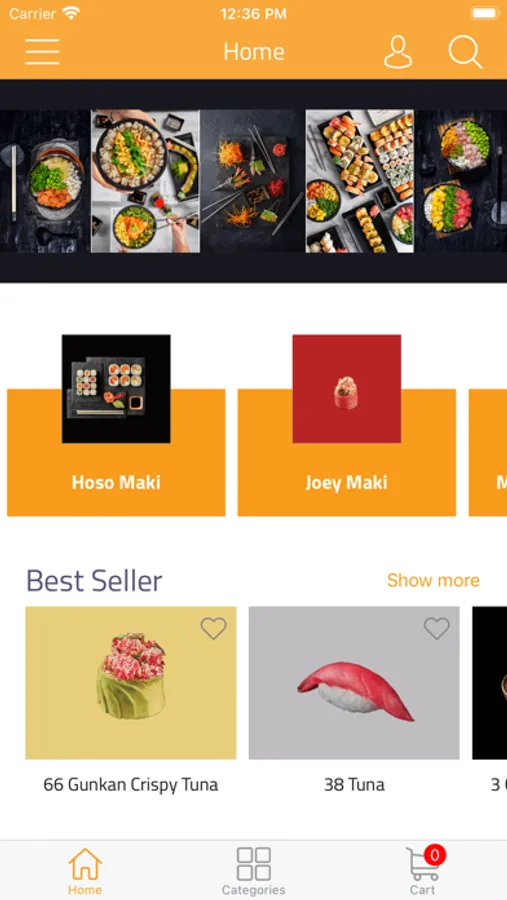
Task: Tap the search magnifier icon
Action: pos(465,52)
